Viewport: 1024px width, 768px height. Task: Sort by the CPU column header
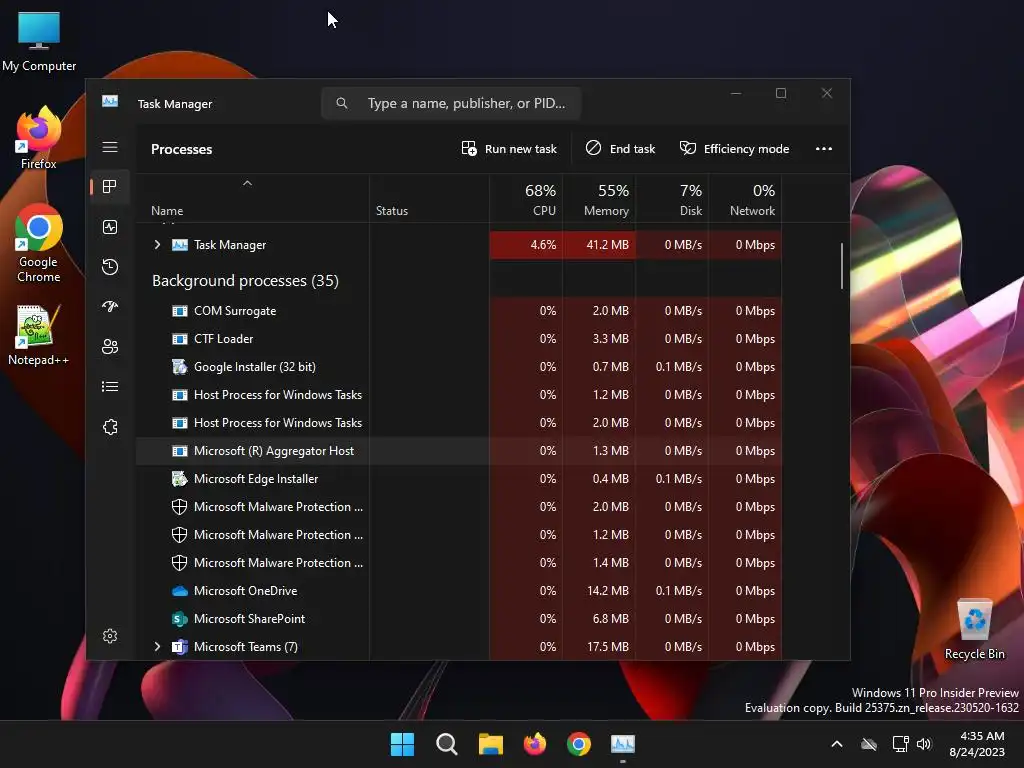click(x=526, y=199)
